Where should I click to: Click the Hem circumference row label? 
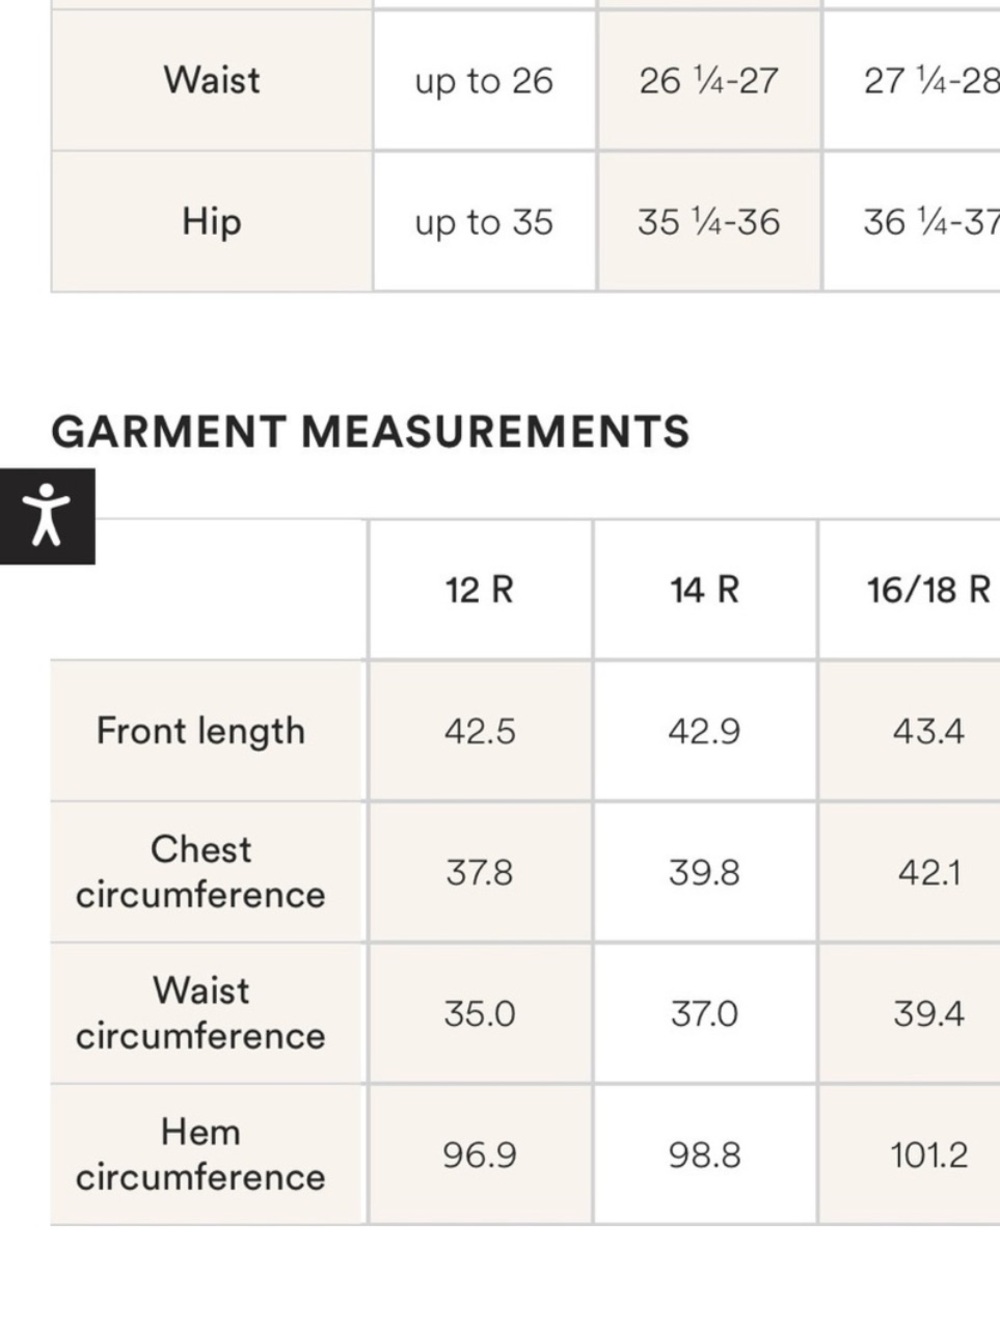pyautogui.click(x=201, y=1155)
